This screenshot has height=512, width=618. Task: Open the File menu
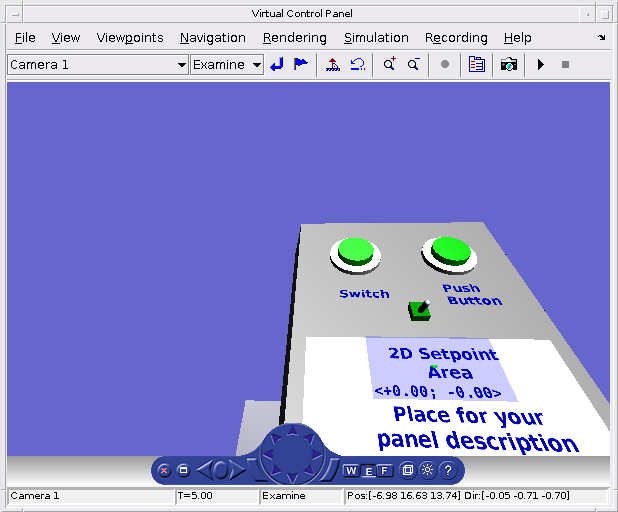click(x=25, y=38)
